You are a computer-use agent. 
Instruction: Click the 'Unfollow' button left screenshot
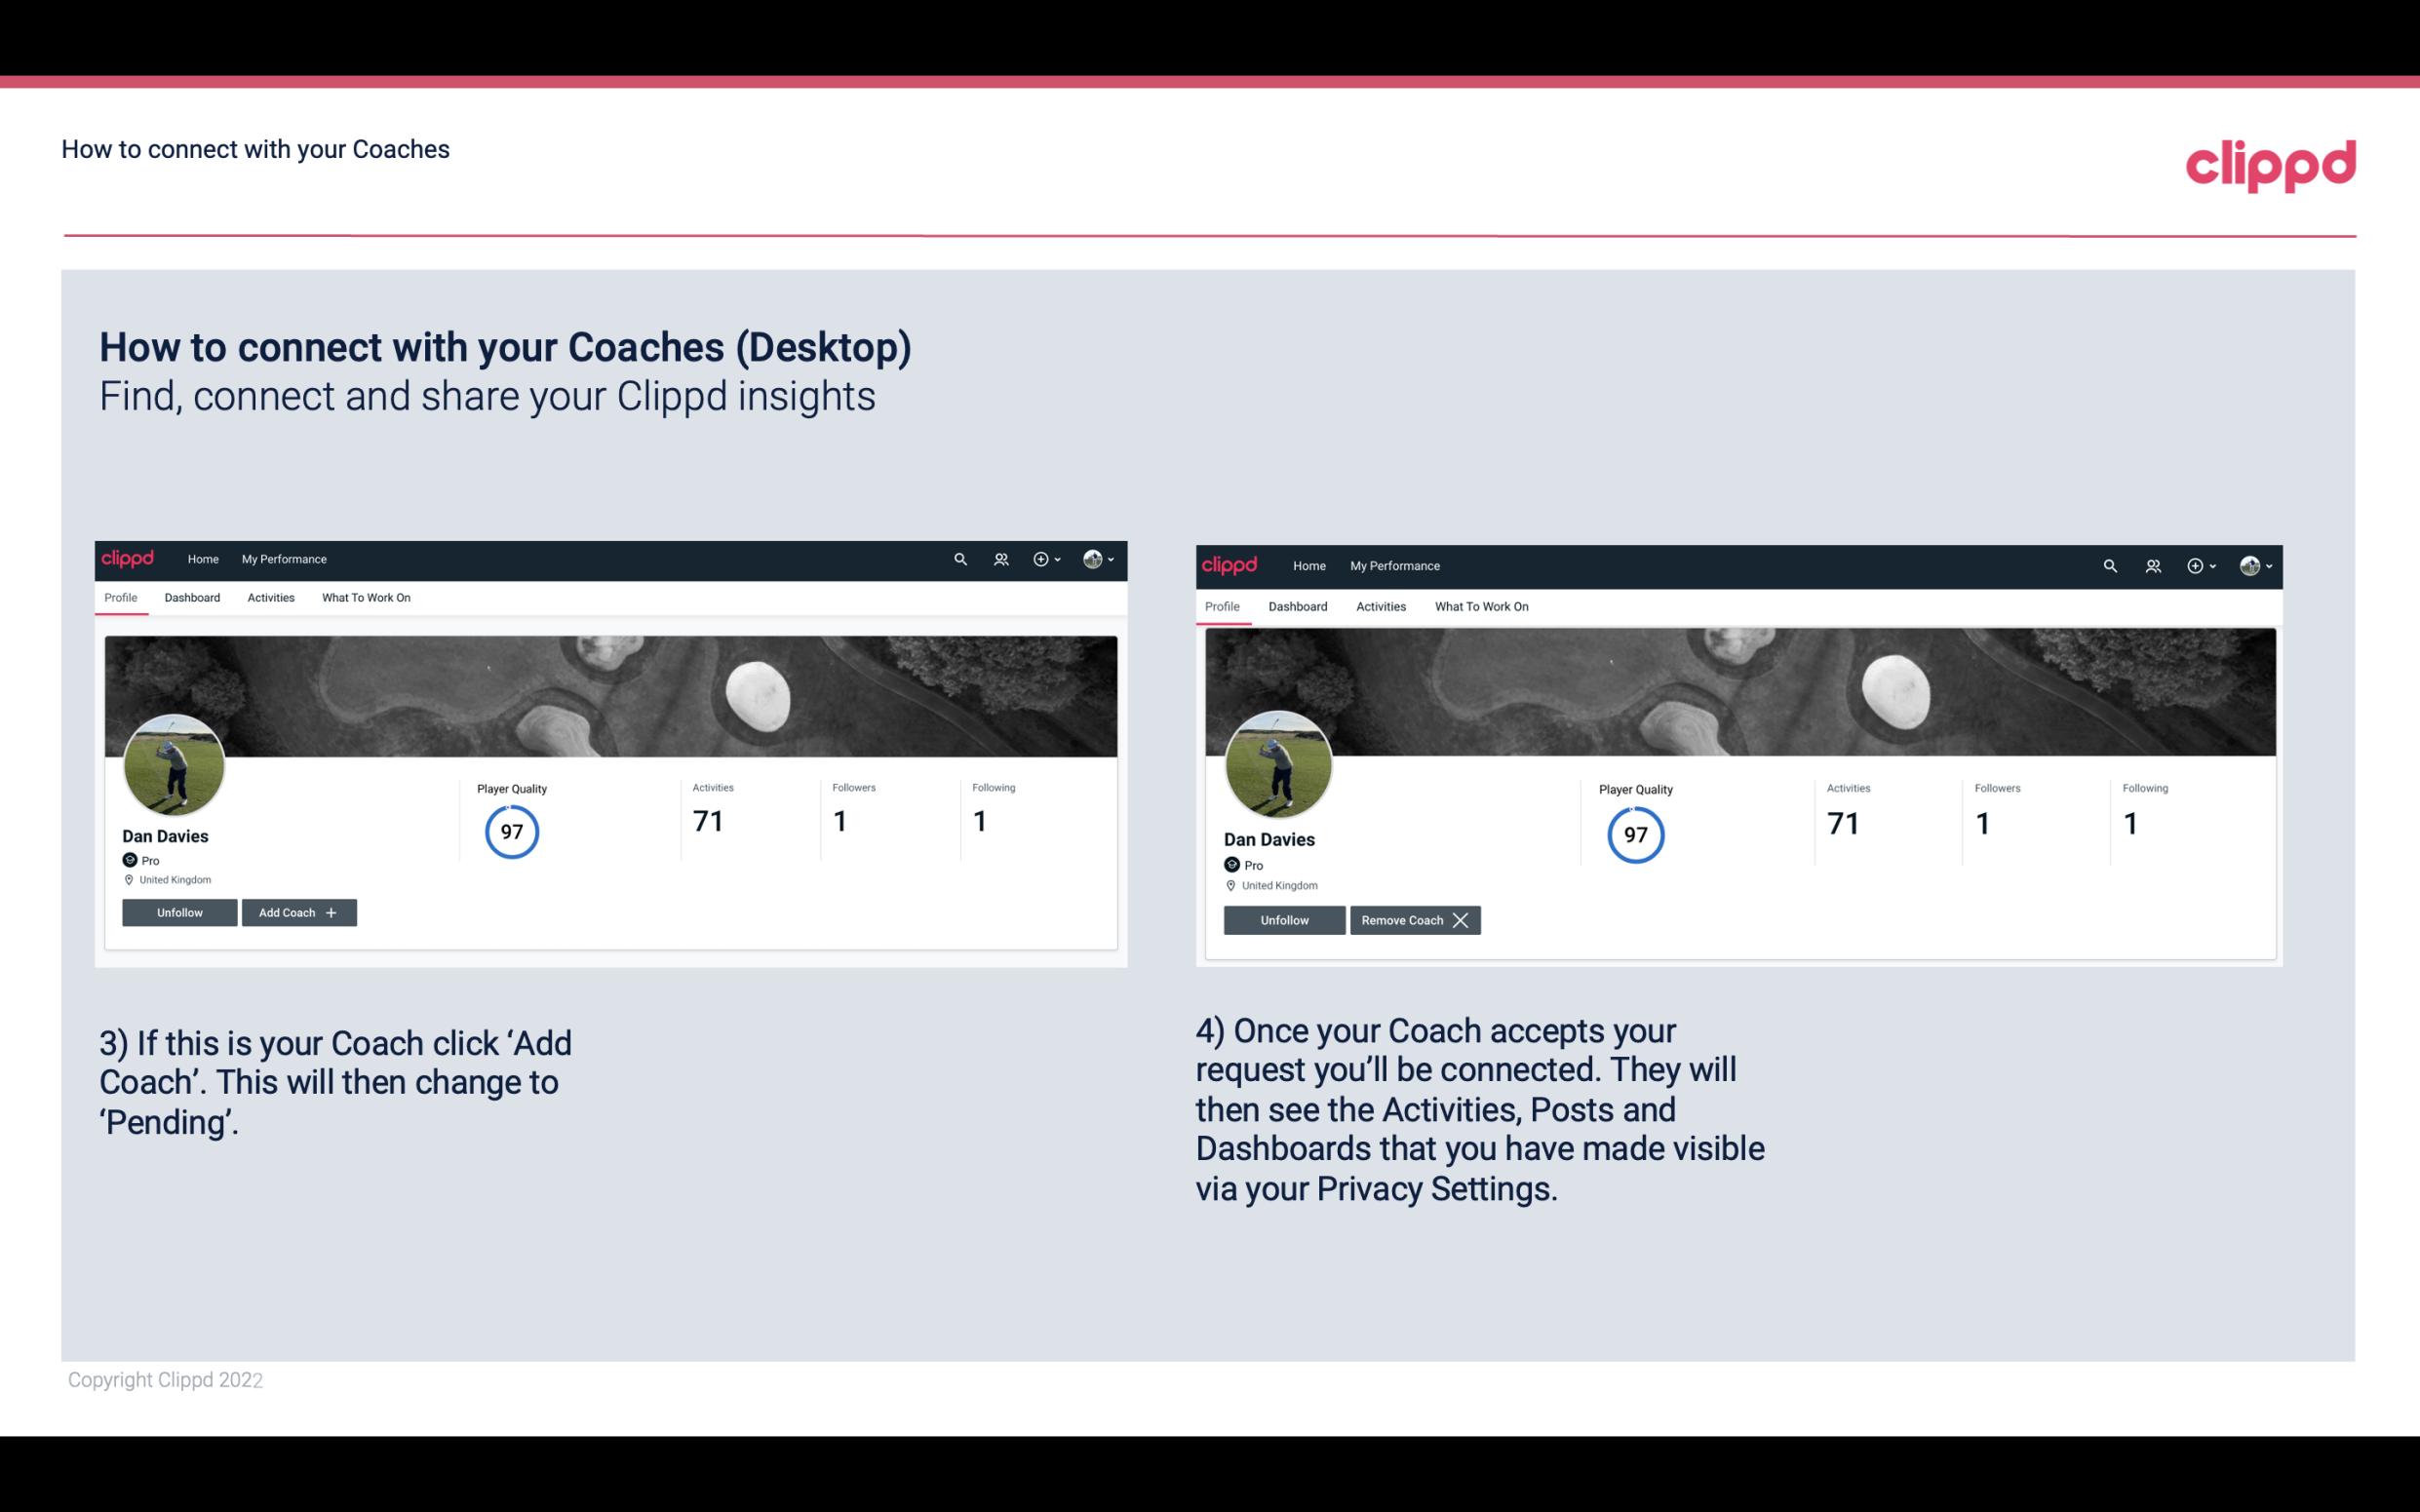point(179,911)
